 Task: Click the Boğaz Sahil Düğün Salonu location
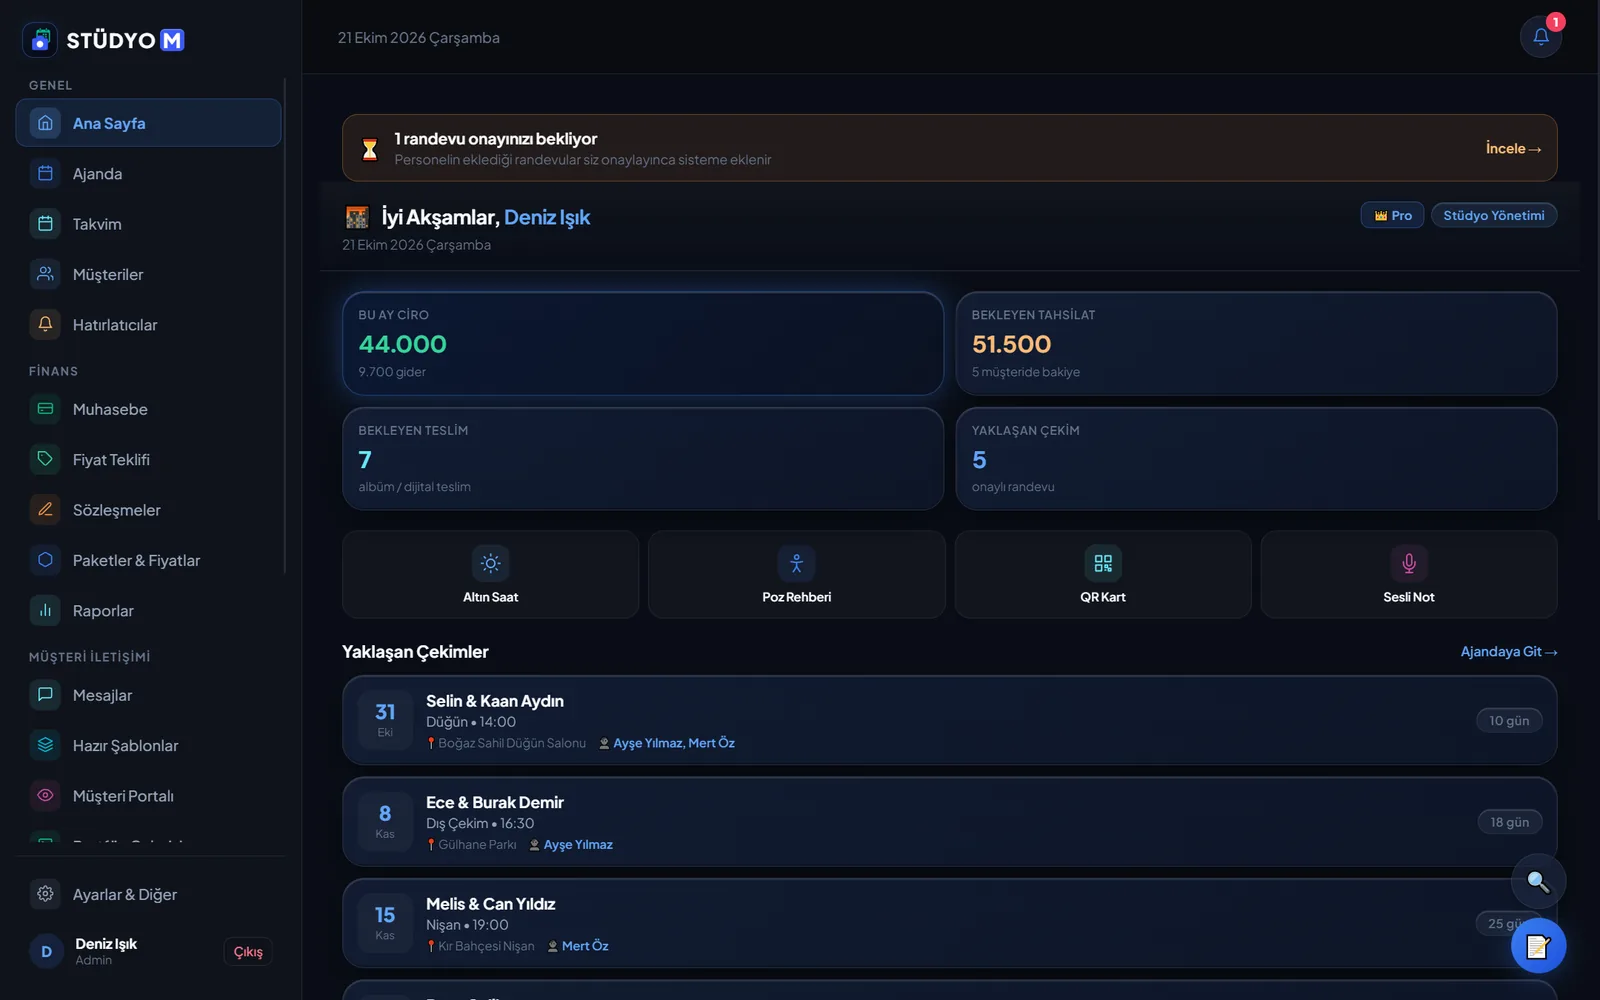click(512, 743)
